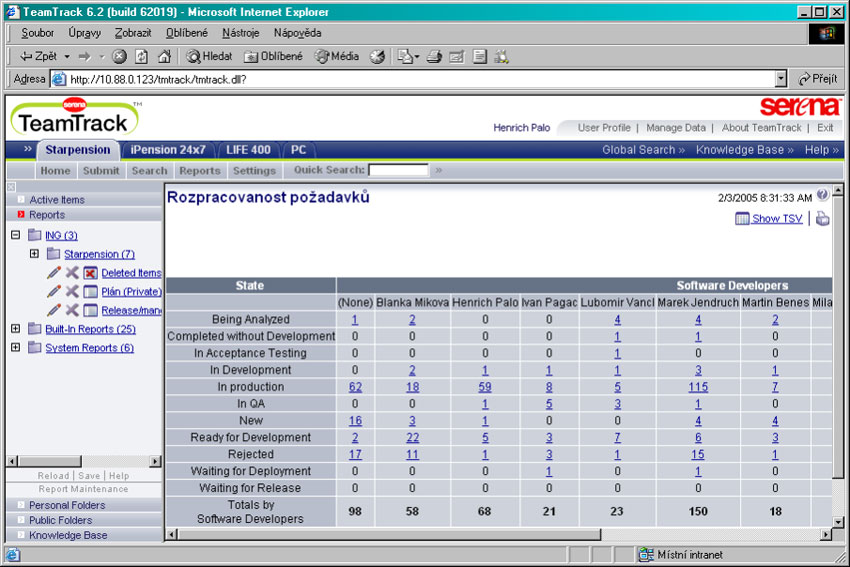Switch to the iPension 24x7 tab
Screen dimensions: 850x567
pos(168,150)
